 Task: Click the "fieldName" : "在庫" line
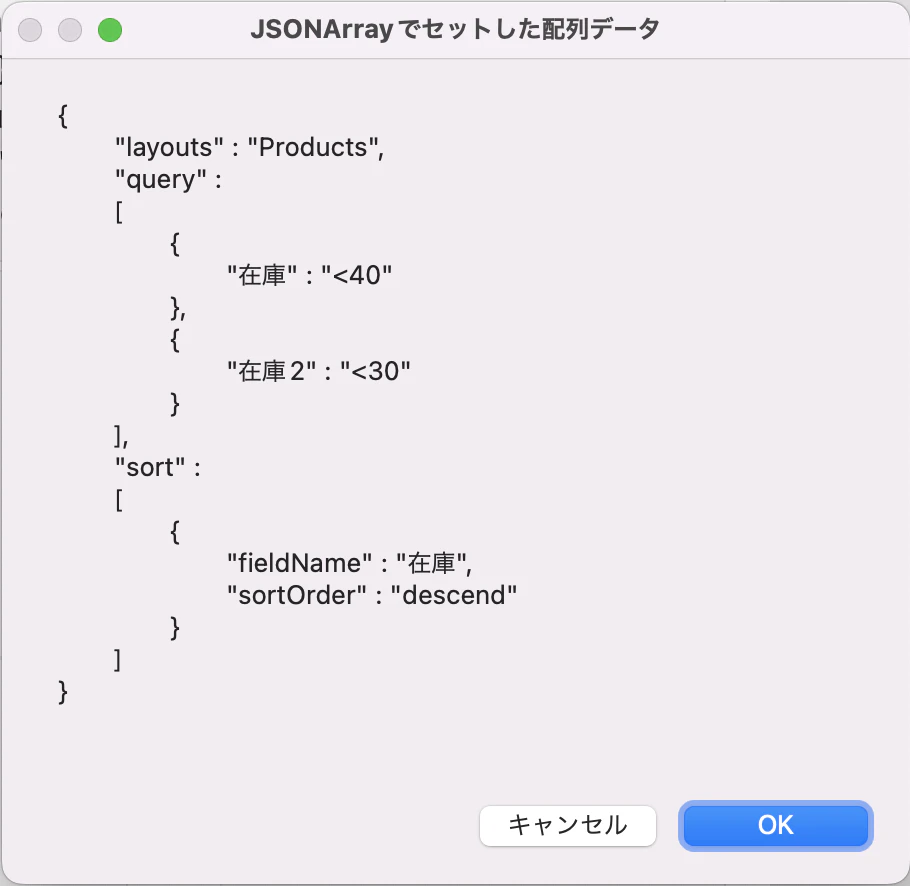(349, 563)
